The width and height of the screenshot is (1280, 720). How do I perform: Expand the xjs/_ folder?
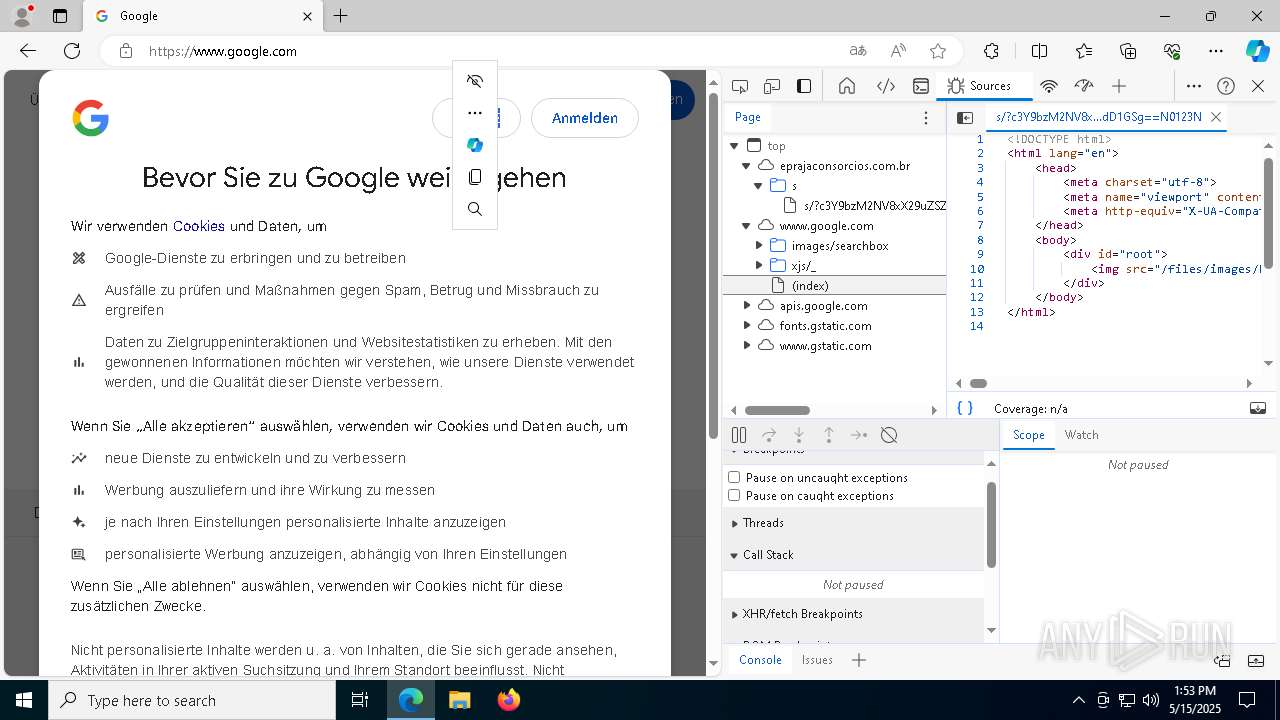758,266
